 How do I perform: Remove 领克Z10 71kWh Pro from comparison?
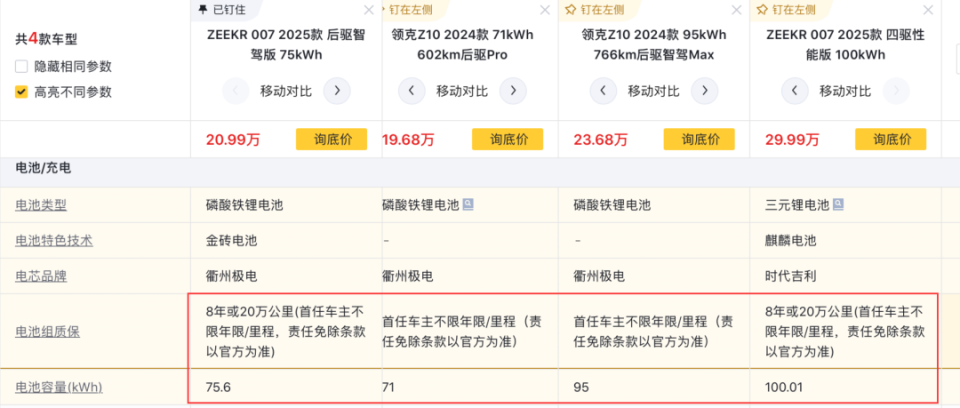click(544, 10)
